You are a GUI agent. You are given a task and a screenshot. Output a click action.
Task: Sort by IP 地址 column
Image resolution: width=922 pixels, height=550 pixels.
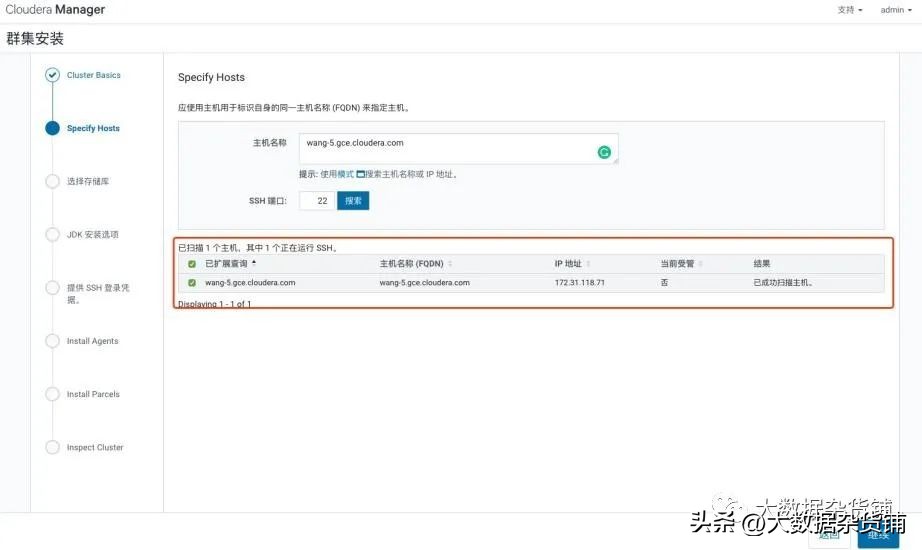pos(572,264)
